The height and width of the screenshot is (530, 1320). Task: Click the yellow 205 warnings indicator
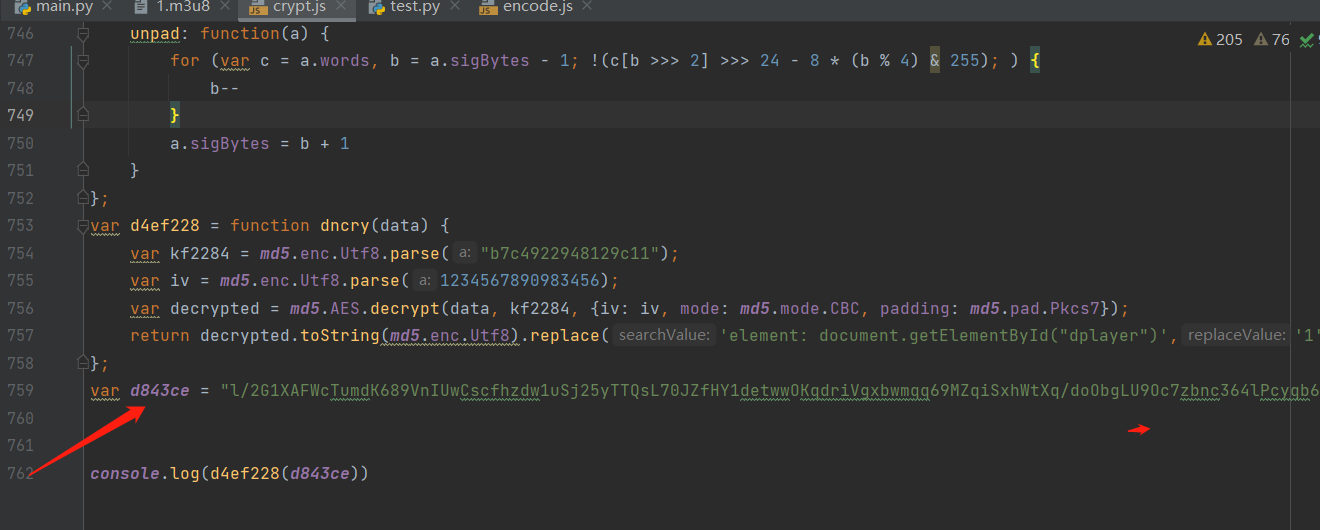pos(1220,40)
